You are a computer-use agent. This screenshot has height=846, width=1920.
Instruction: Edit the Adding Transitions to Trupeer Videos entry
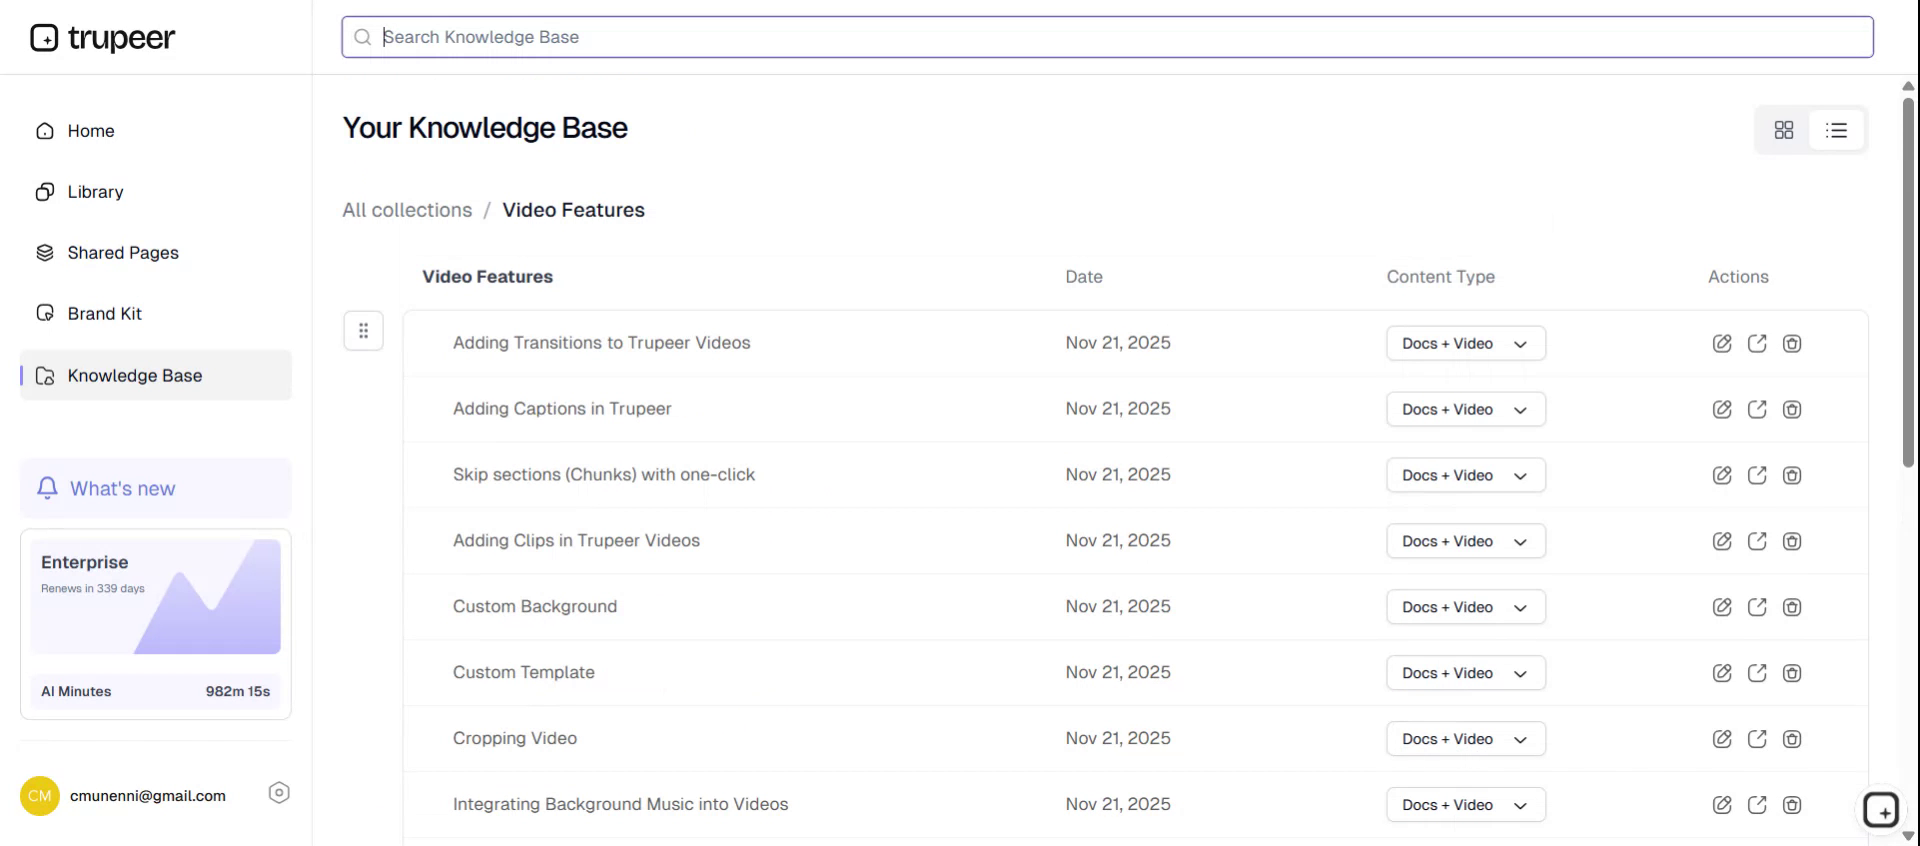point(1722,343)
